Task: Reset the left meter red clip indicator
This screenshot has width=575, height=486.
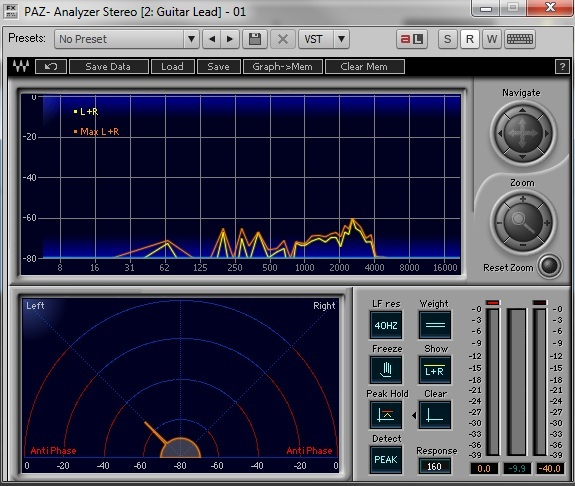Action: (492, 303)
